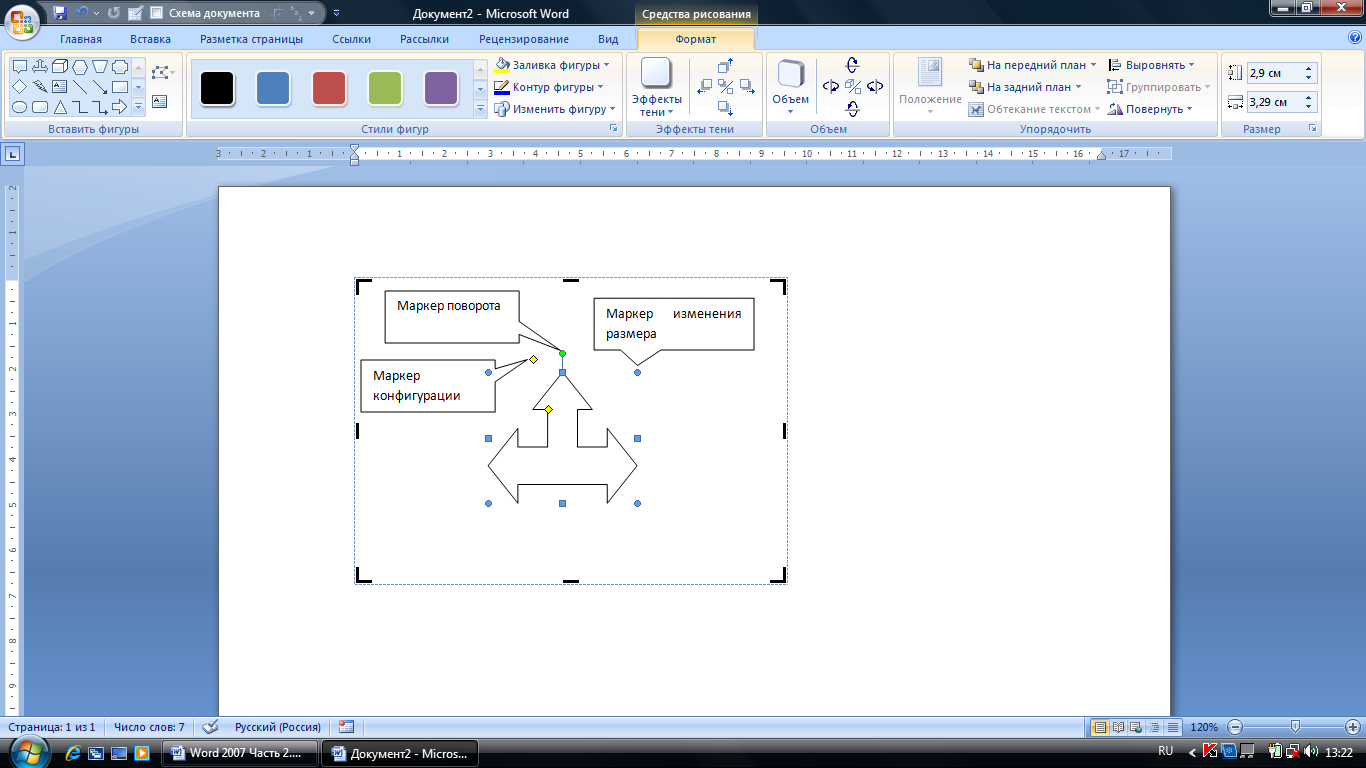
Task: Nudge shadow right icon
Action: pyautogui.click(x=747, y=86)
